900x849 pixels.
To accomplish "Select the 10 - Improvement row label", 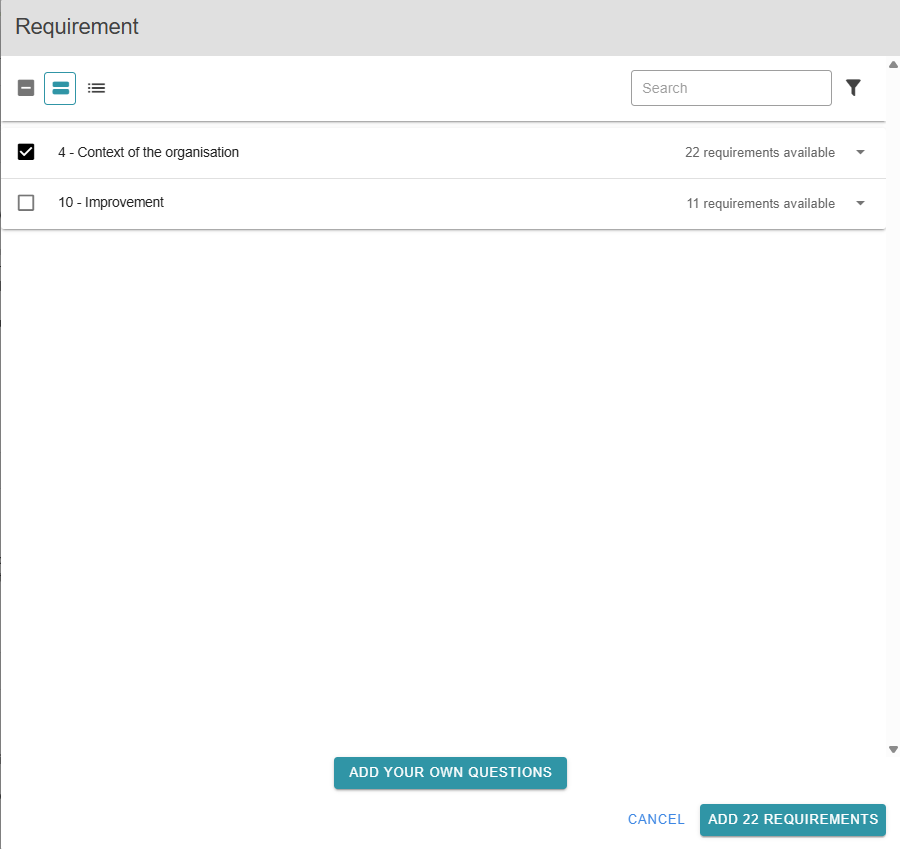I will pos(111,202).
